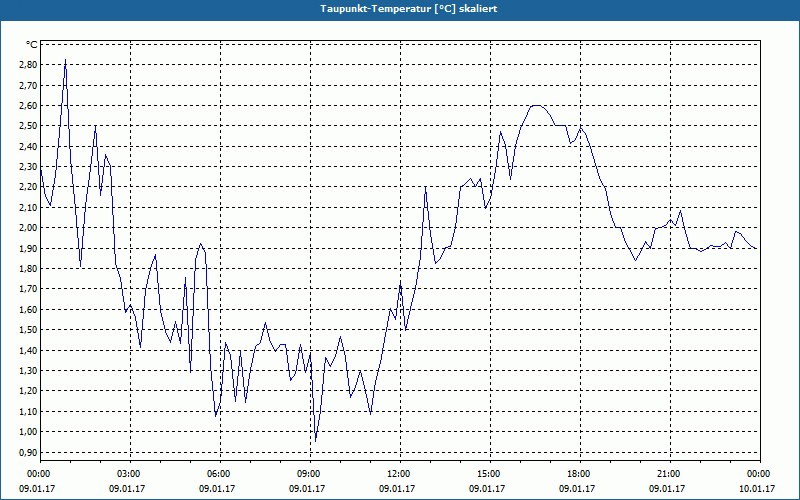The width and height of the screenshot is (800, 500).
Task: Click the 09:00 time axis label
Action: click(311, 474)
